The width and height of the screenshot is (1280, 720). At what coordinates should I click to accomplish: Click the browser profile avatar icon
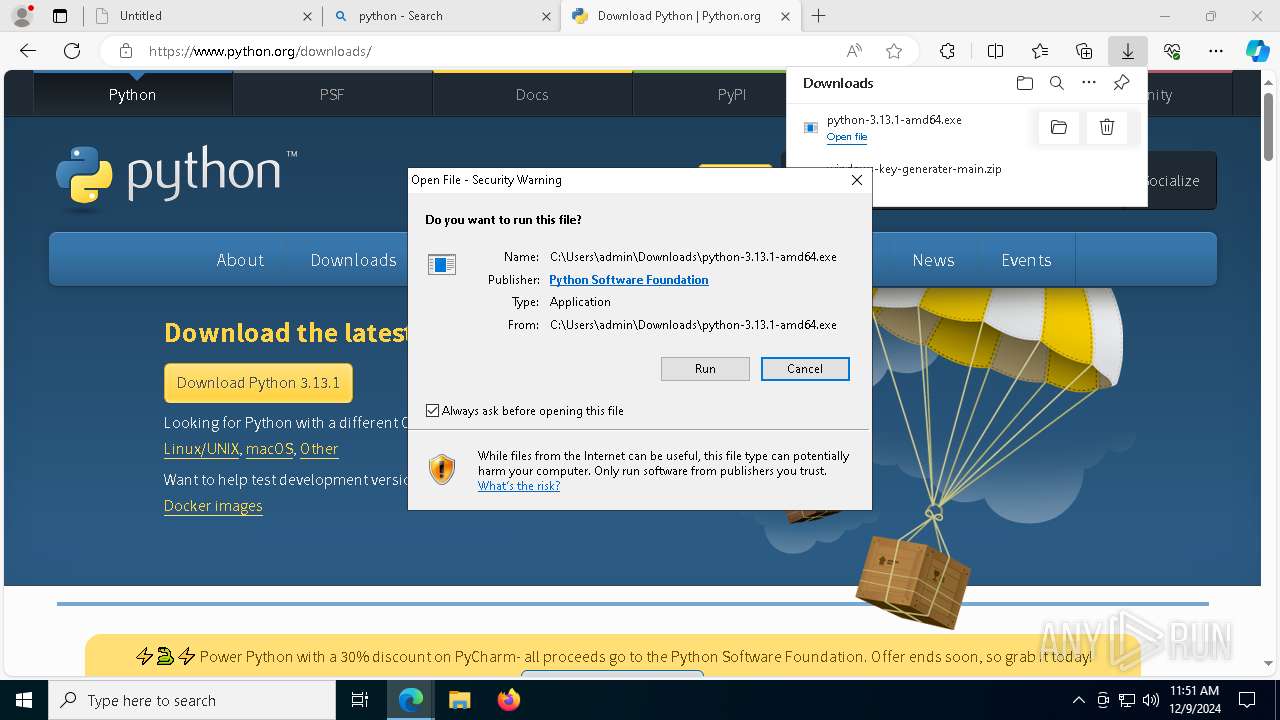[x=21, y=15]
